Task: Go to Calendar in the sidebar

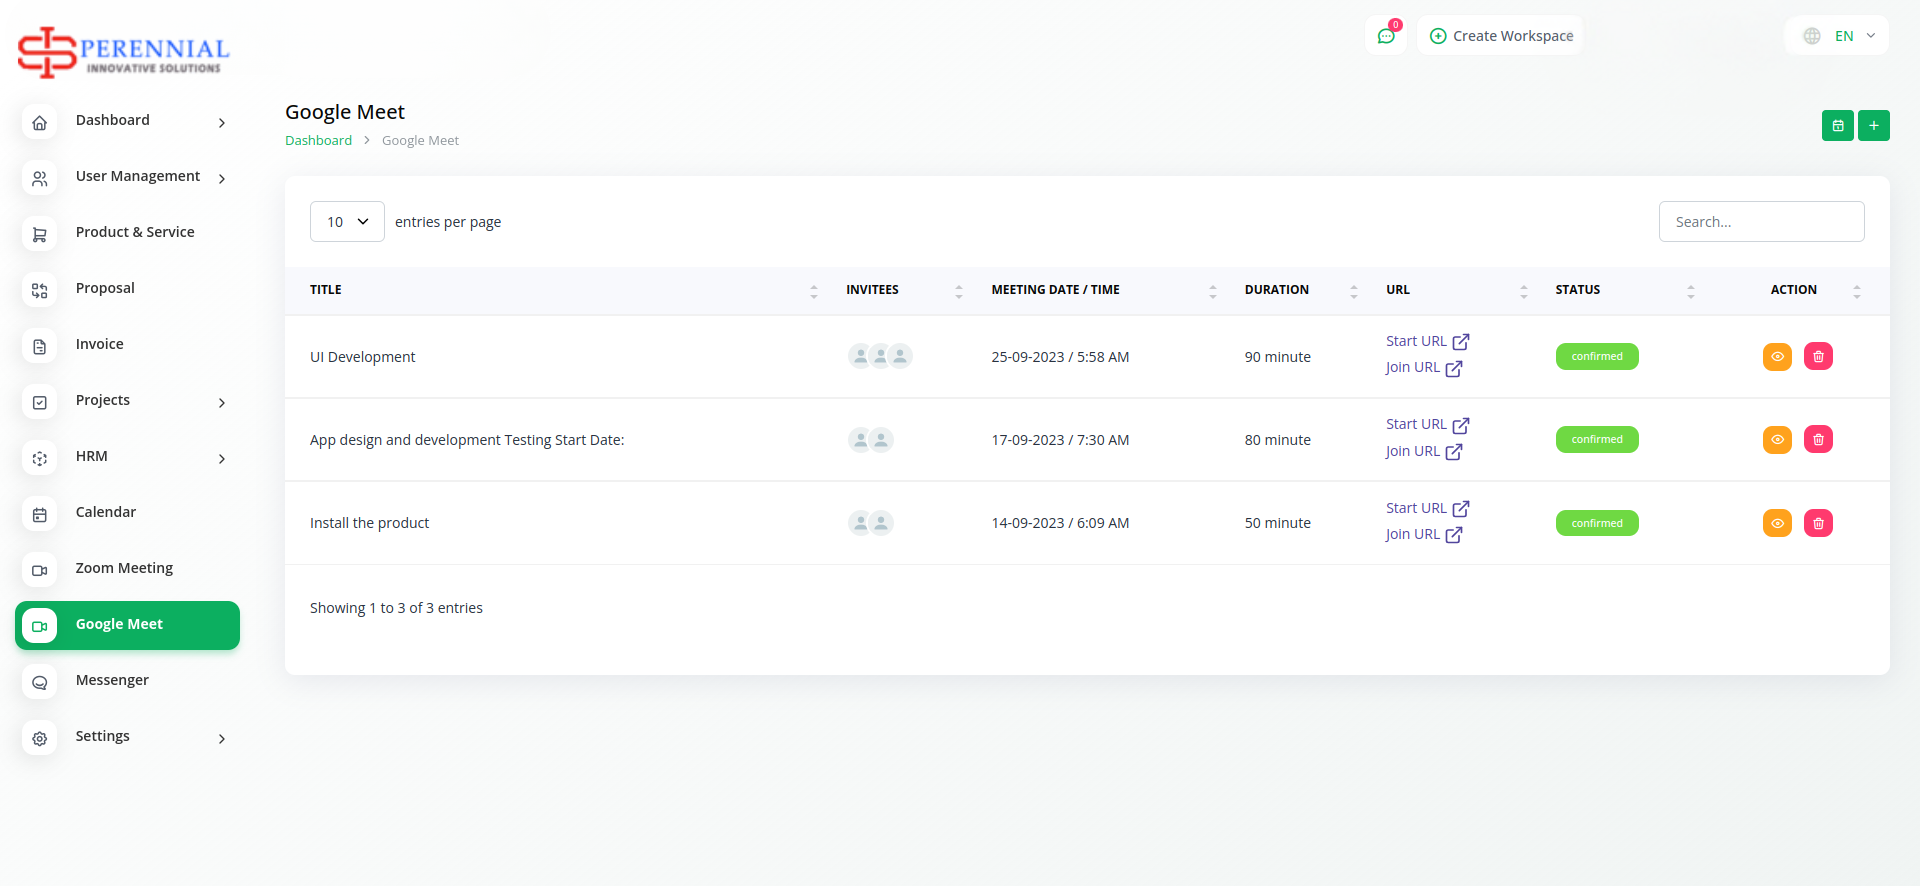Action: (x=106, y=512)
